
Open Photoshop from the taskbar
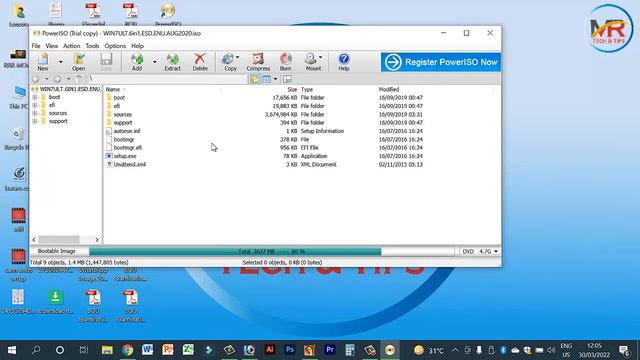pyautogui.click(x=289, y=350)
